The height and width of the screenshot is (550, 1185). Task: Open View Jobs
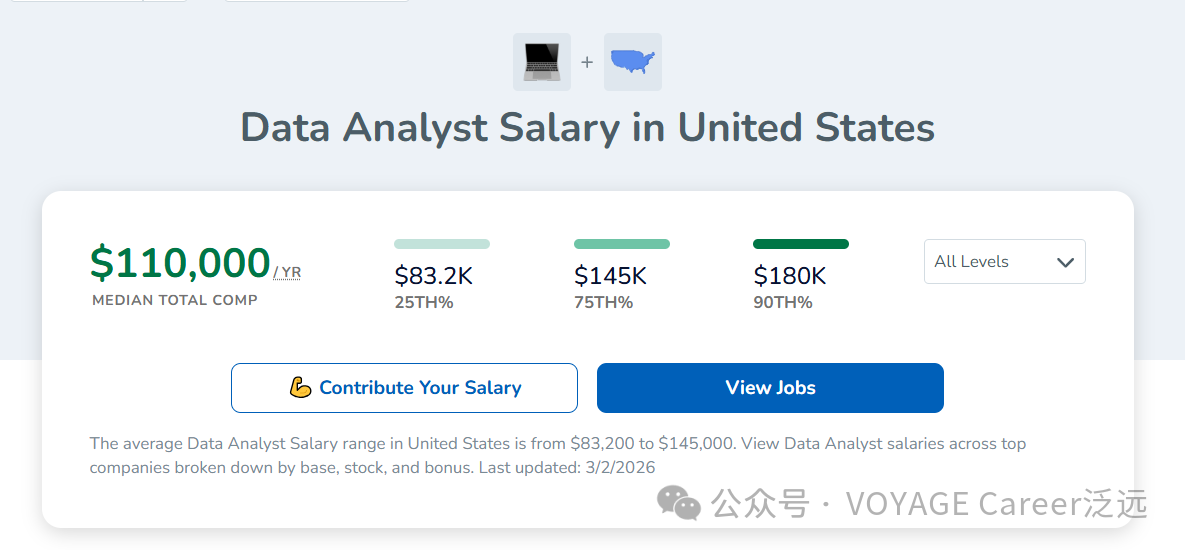tap(770, 388)
